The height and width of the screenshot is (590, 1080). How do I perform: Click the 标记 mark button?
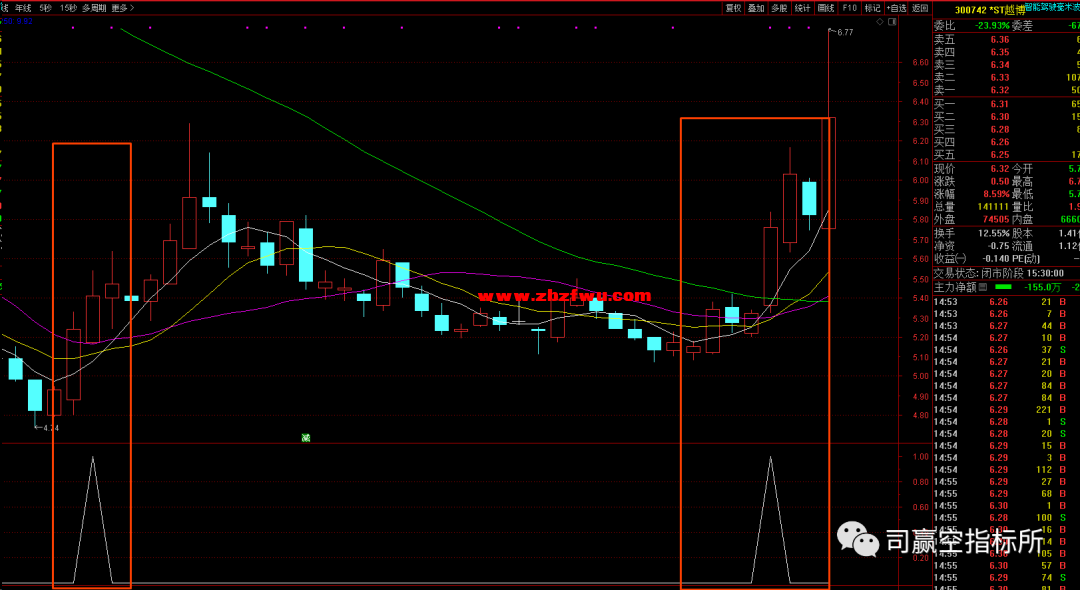(x=872, y=8)
